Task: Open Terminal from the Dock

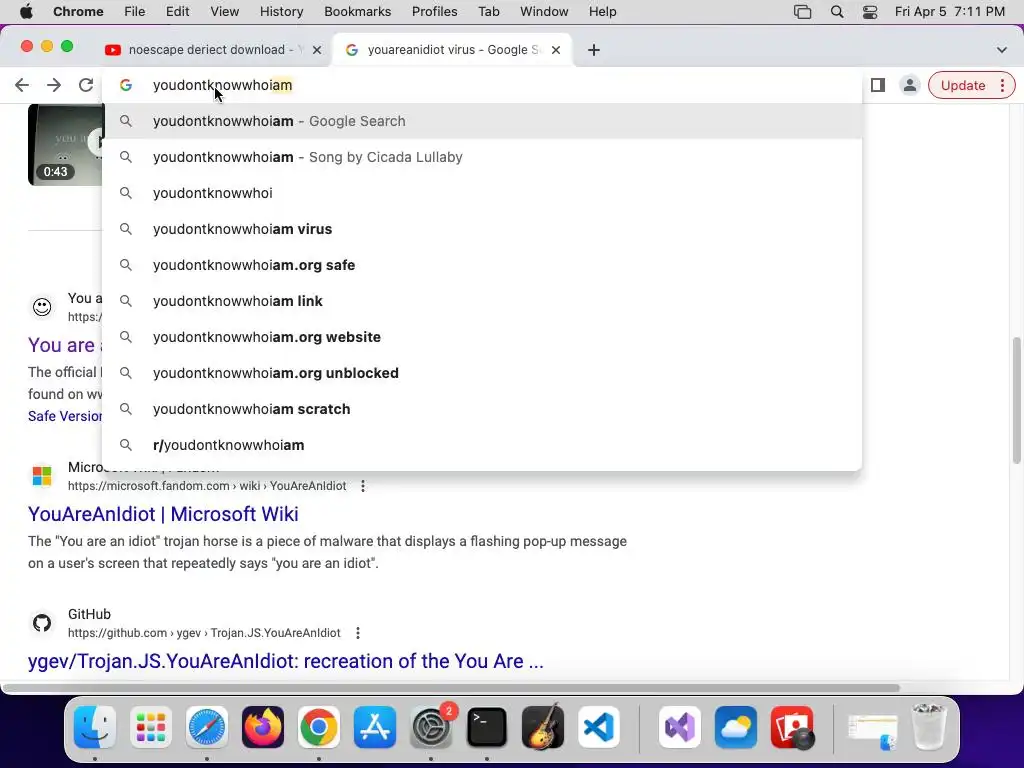Action: click(x=487, y=727)
